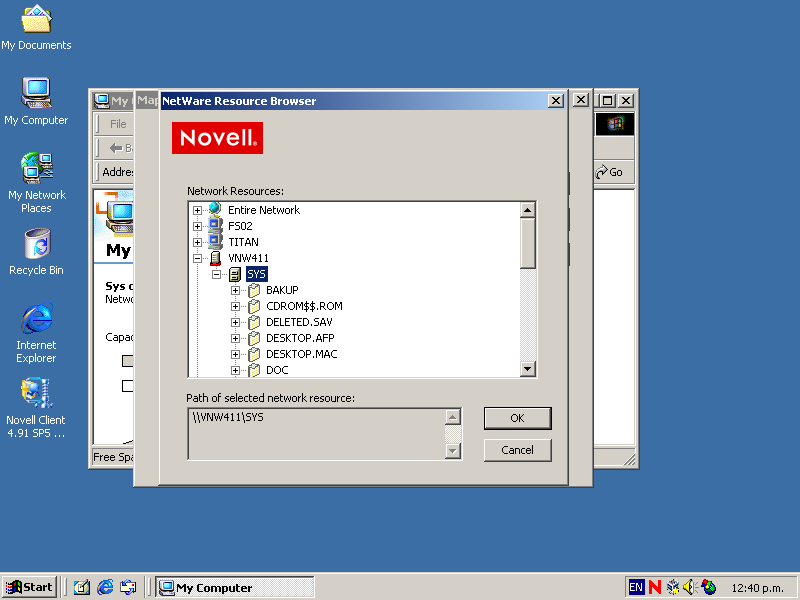Expand the Entire Network node
Image resolution: width=800 pixels, height=600 pixels.
click(197, 210)
